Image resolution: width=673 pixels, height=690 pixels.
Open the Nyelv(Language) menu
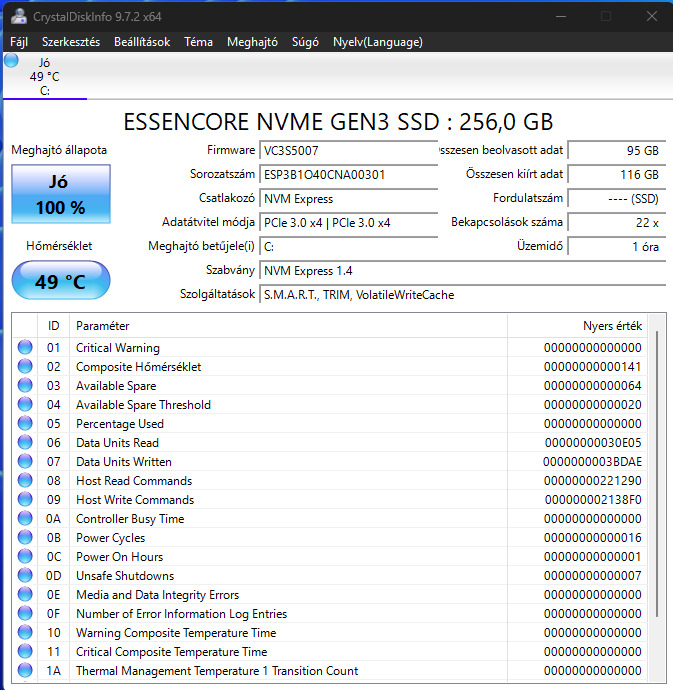pos(378,42)
